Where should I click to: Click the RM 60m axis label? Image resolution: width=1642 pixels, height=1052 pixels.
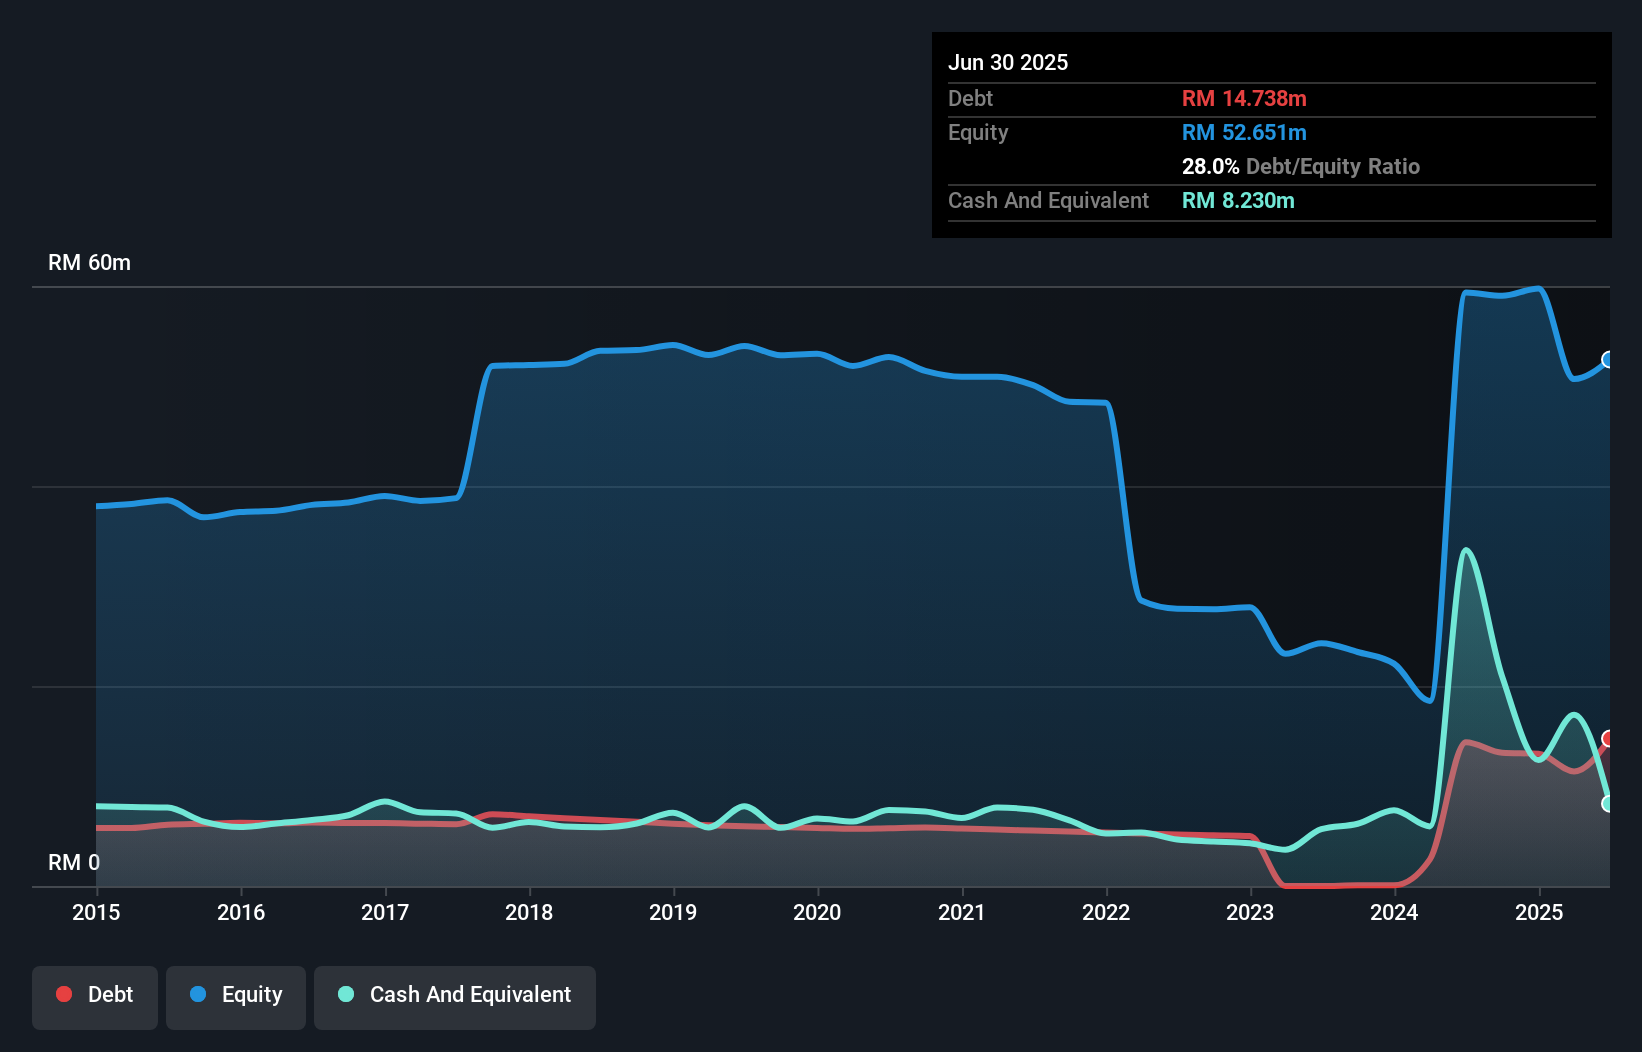pyautogui.click(x=89, y=261)
